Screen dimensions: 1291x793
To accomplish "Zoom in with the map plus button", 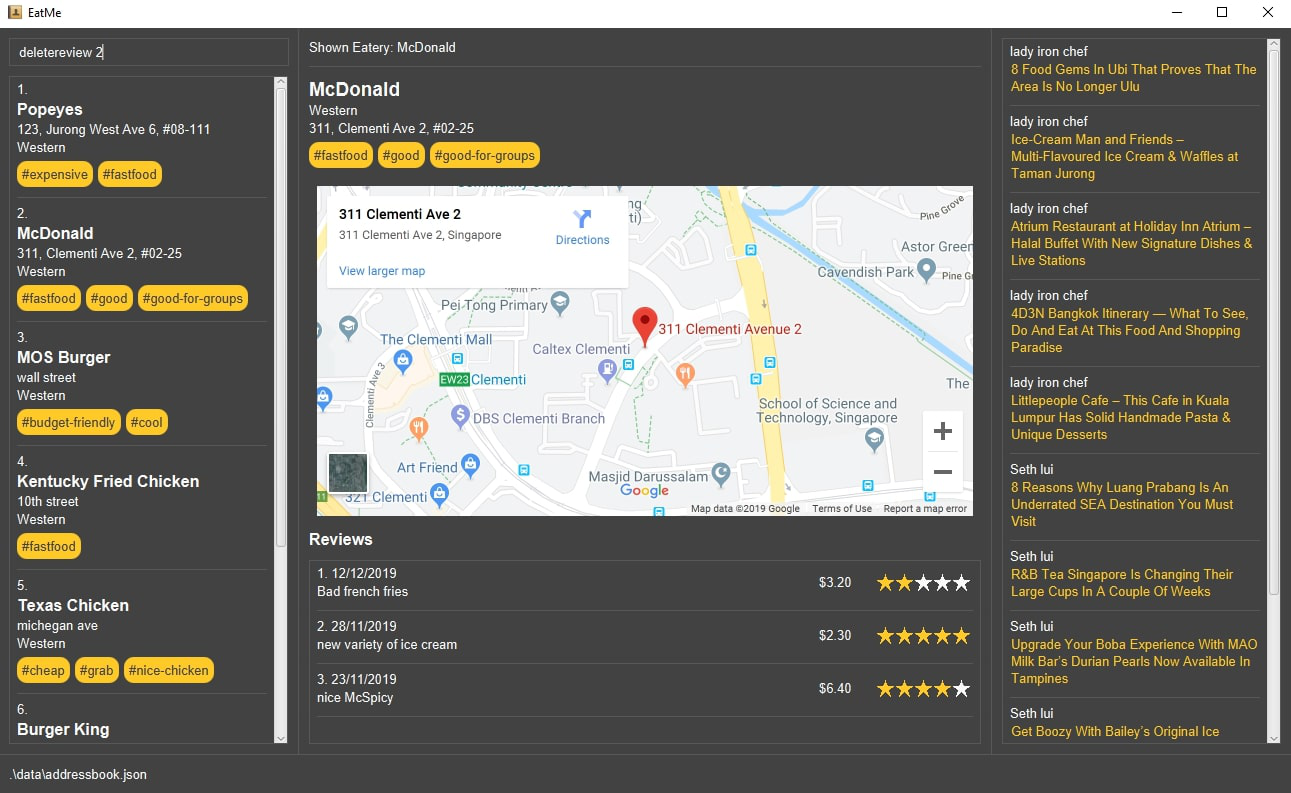I will pyautogui.click(x=942, y=432).
